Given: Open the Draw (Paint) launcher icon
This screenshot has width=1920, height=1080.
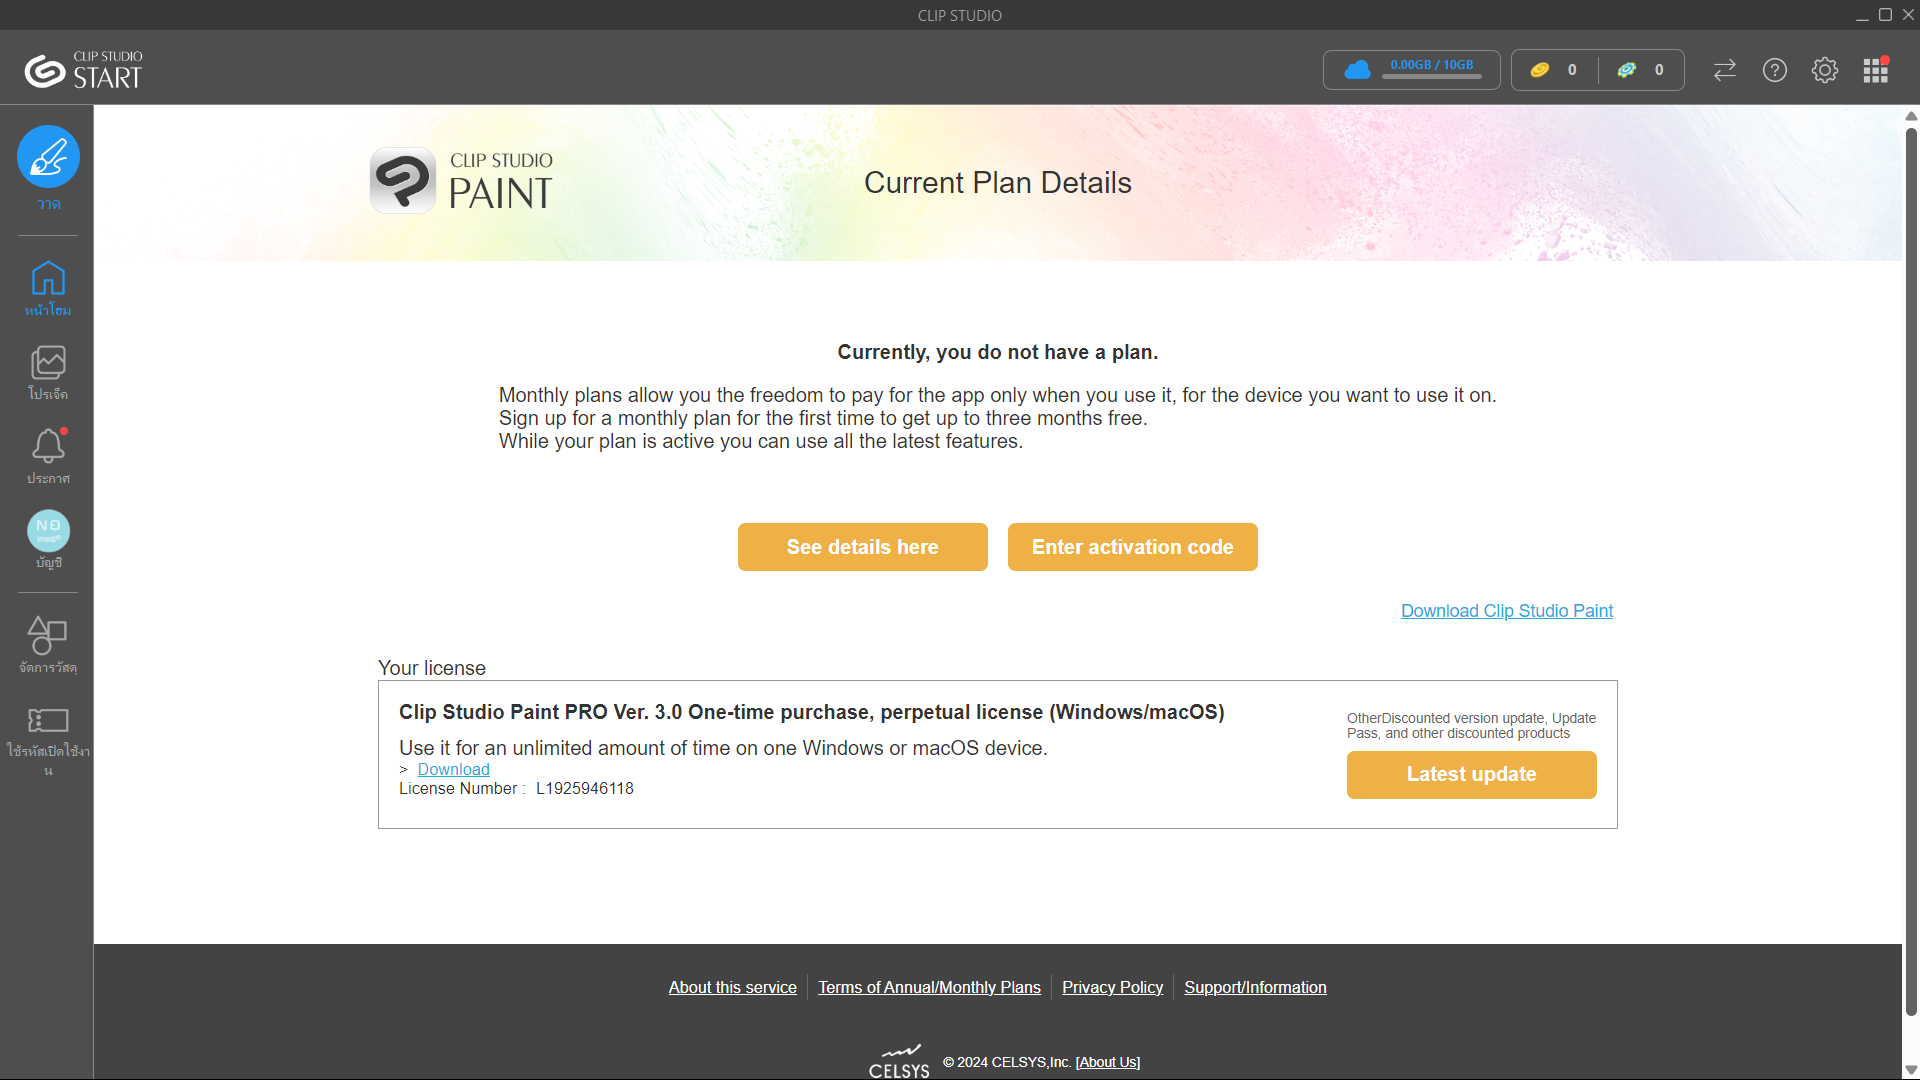Looking at the screenshot, I should [48, 157].
